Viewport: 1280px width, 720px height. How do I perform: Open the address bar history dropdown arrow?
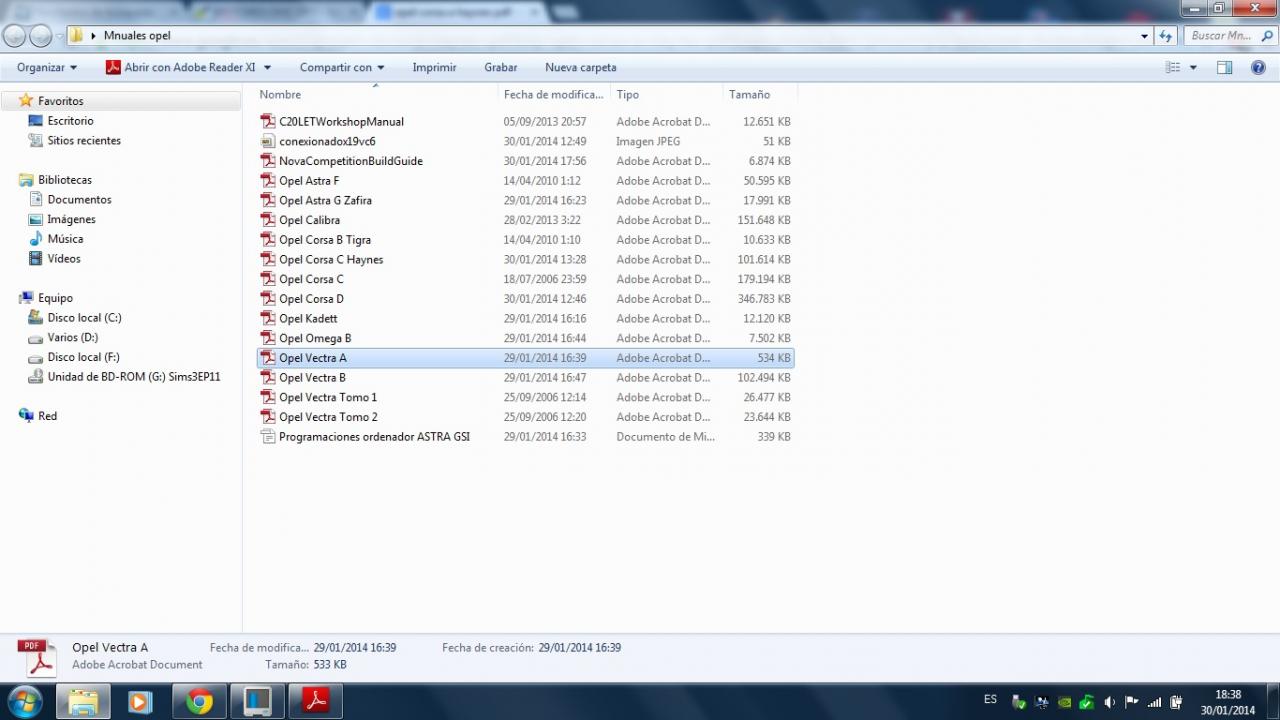(x=1145, y=36)
